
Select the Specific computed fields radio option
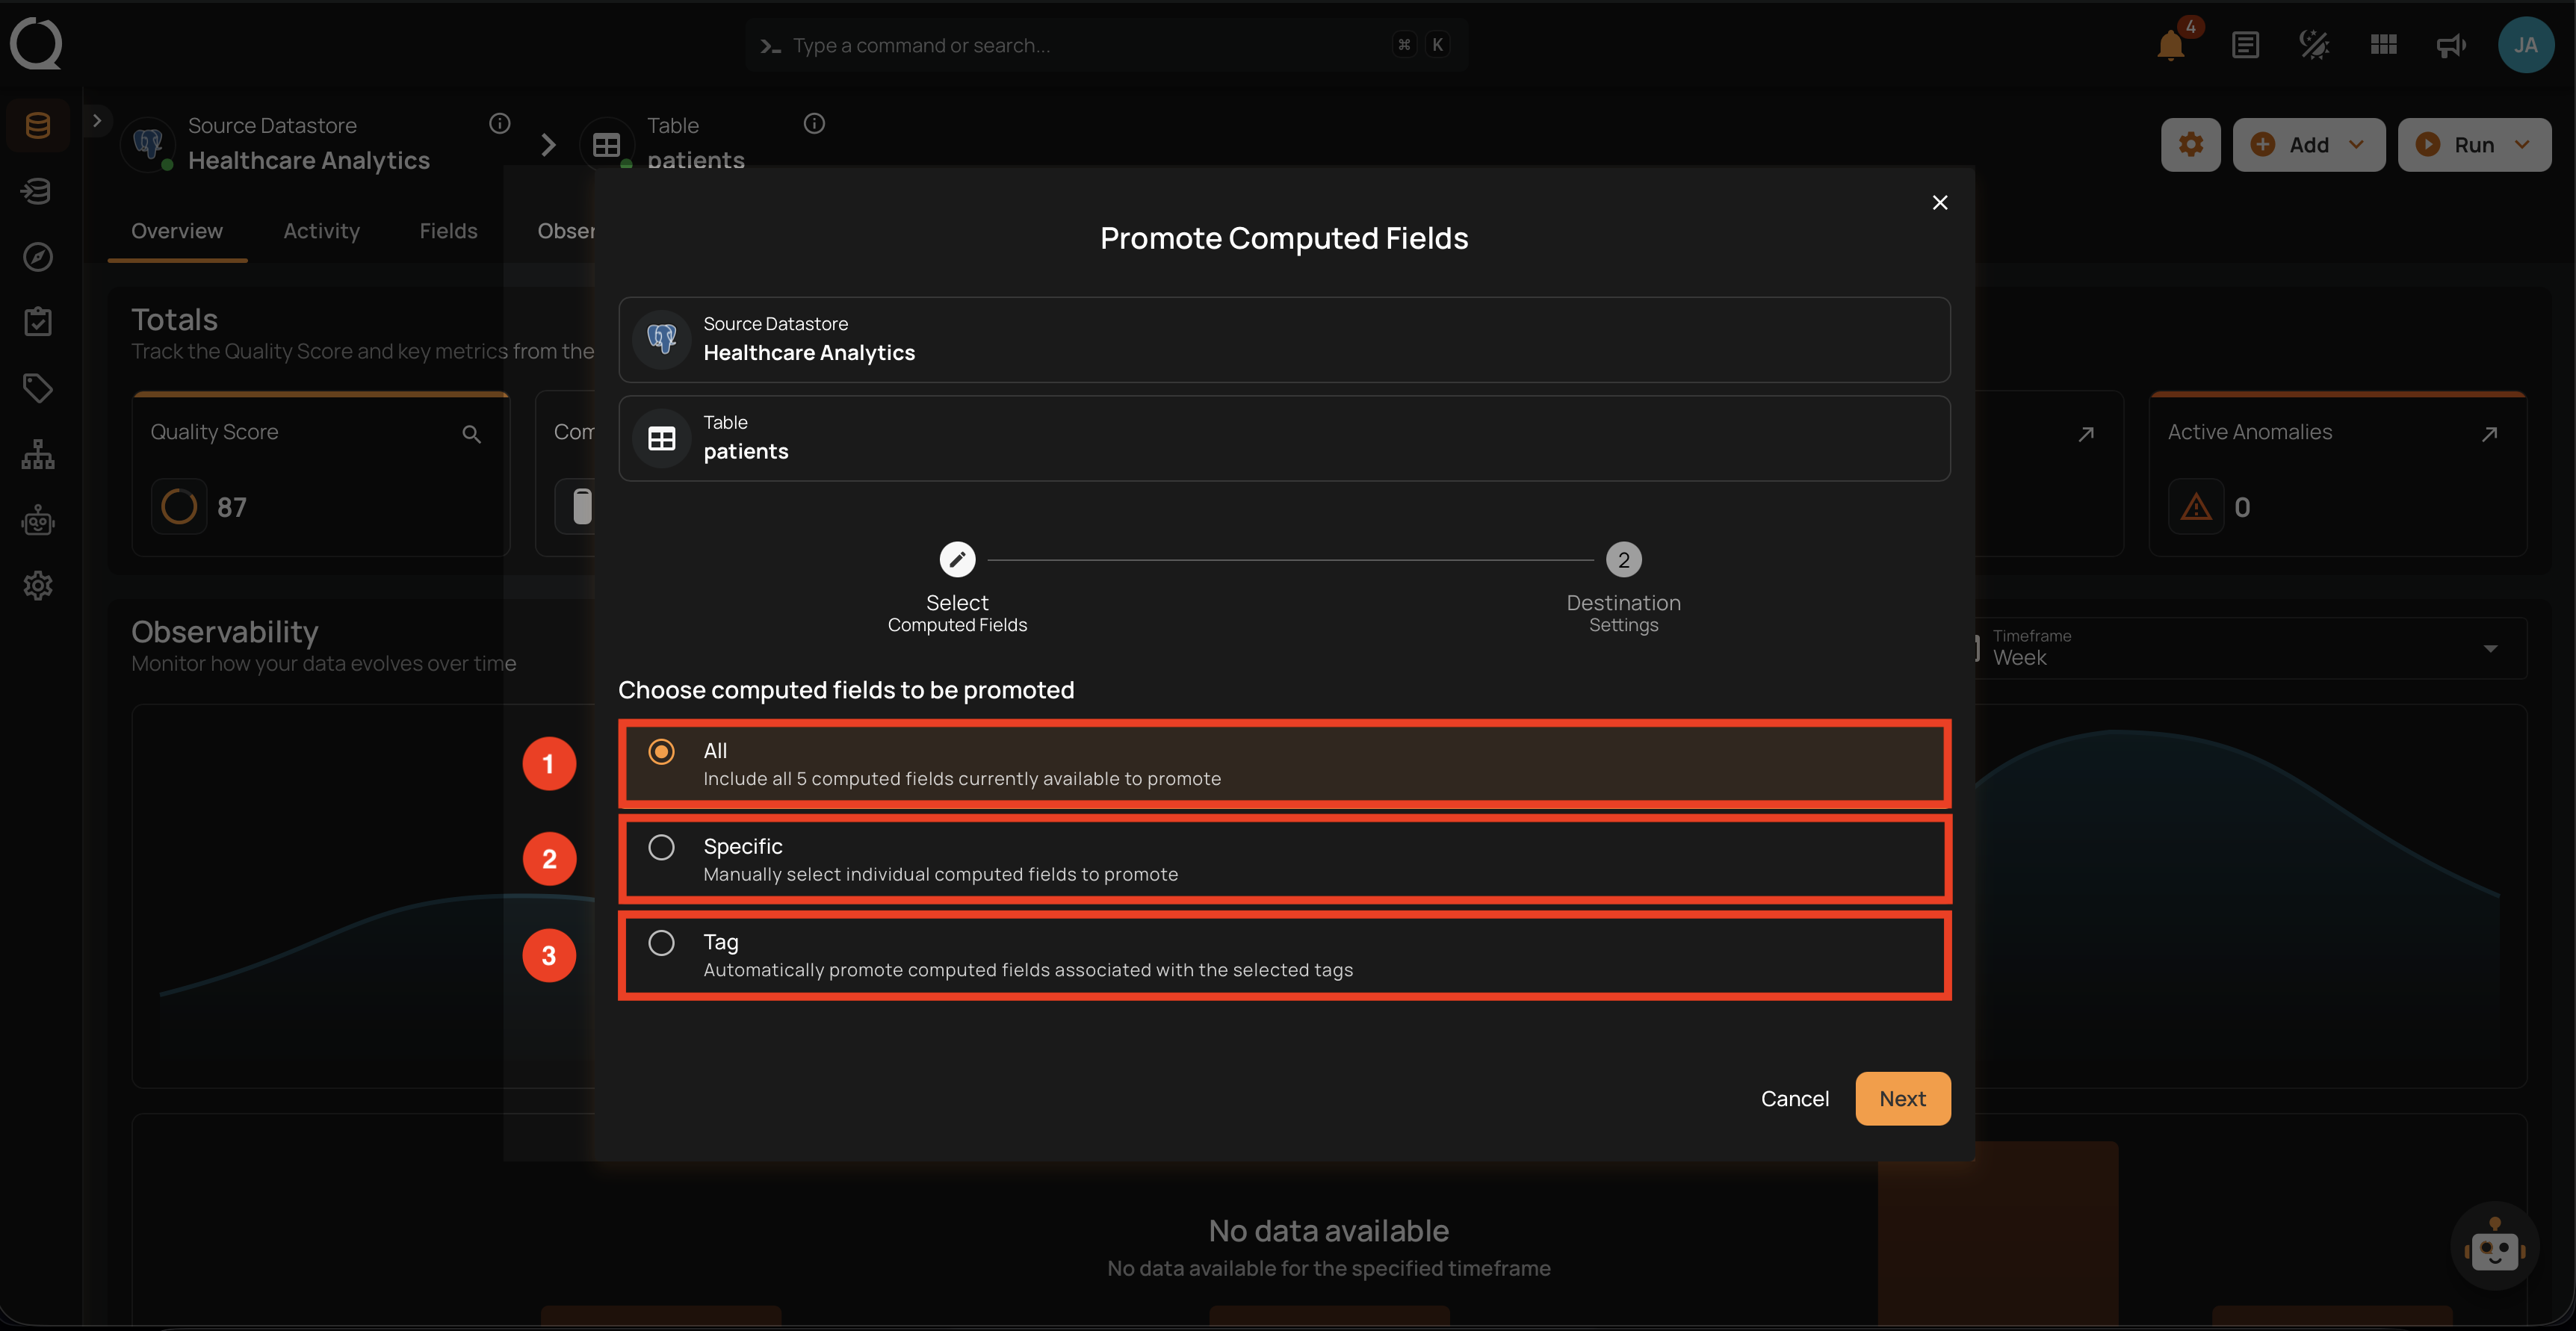(x=1284, y=859)
